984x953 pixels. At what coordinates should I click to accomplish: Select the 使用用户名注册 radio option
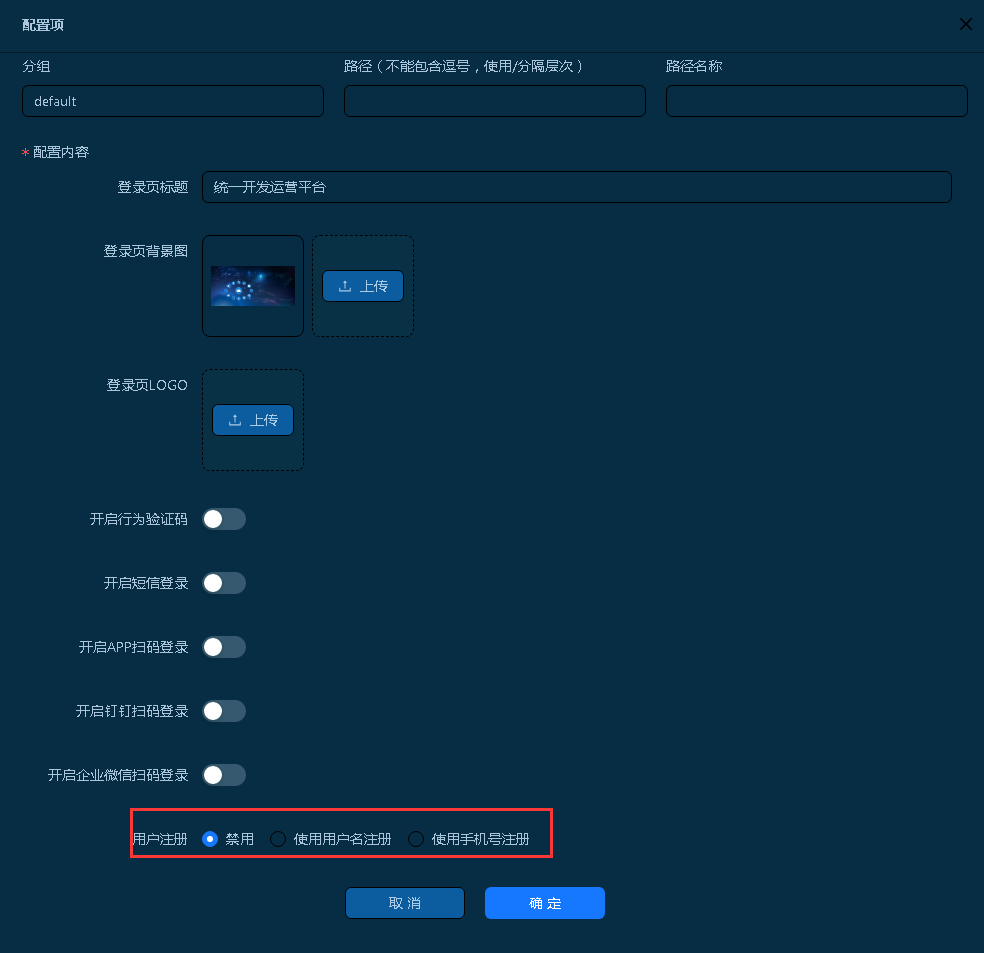278,839
